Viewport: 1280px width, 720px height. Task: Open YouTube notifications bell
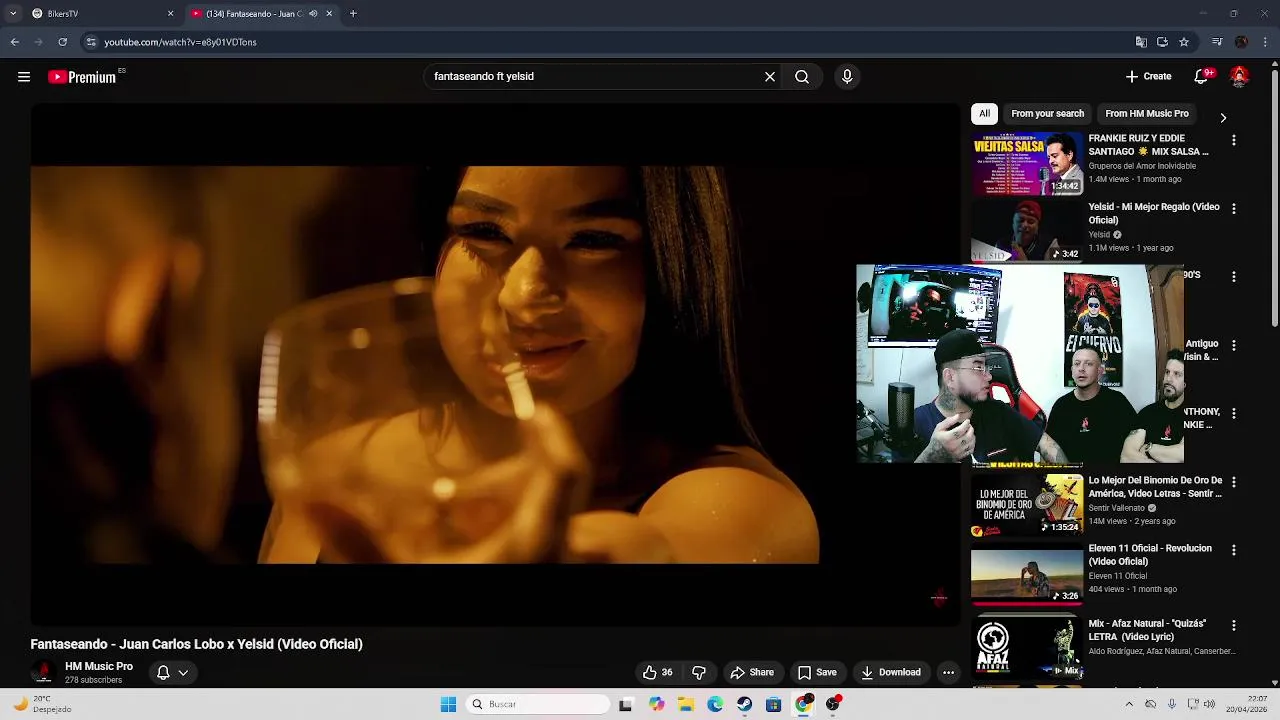[x=1202, y=76]
